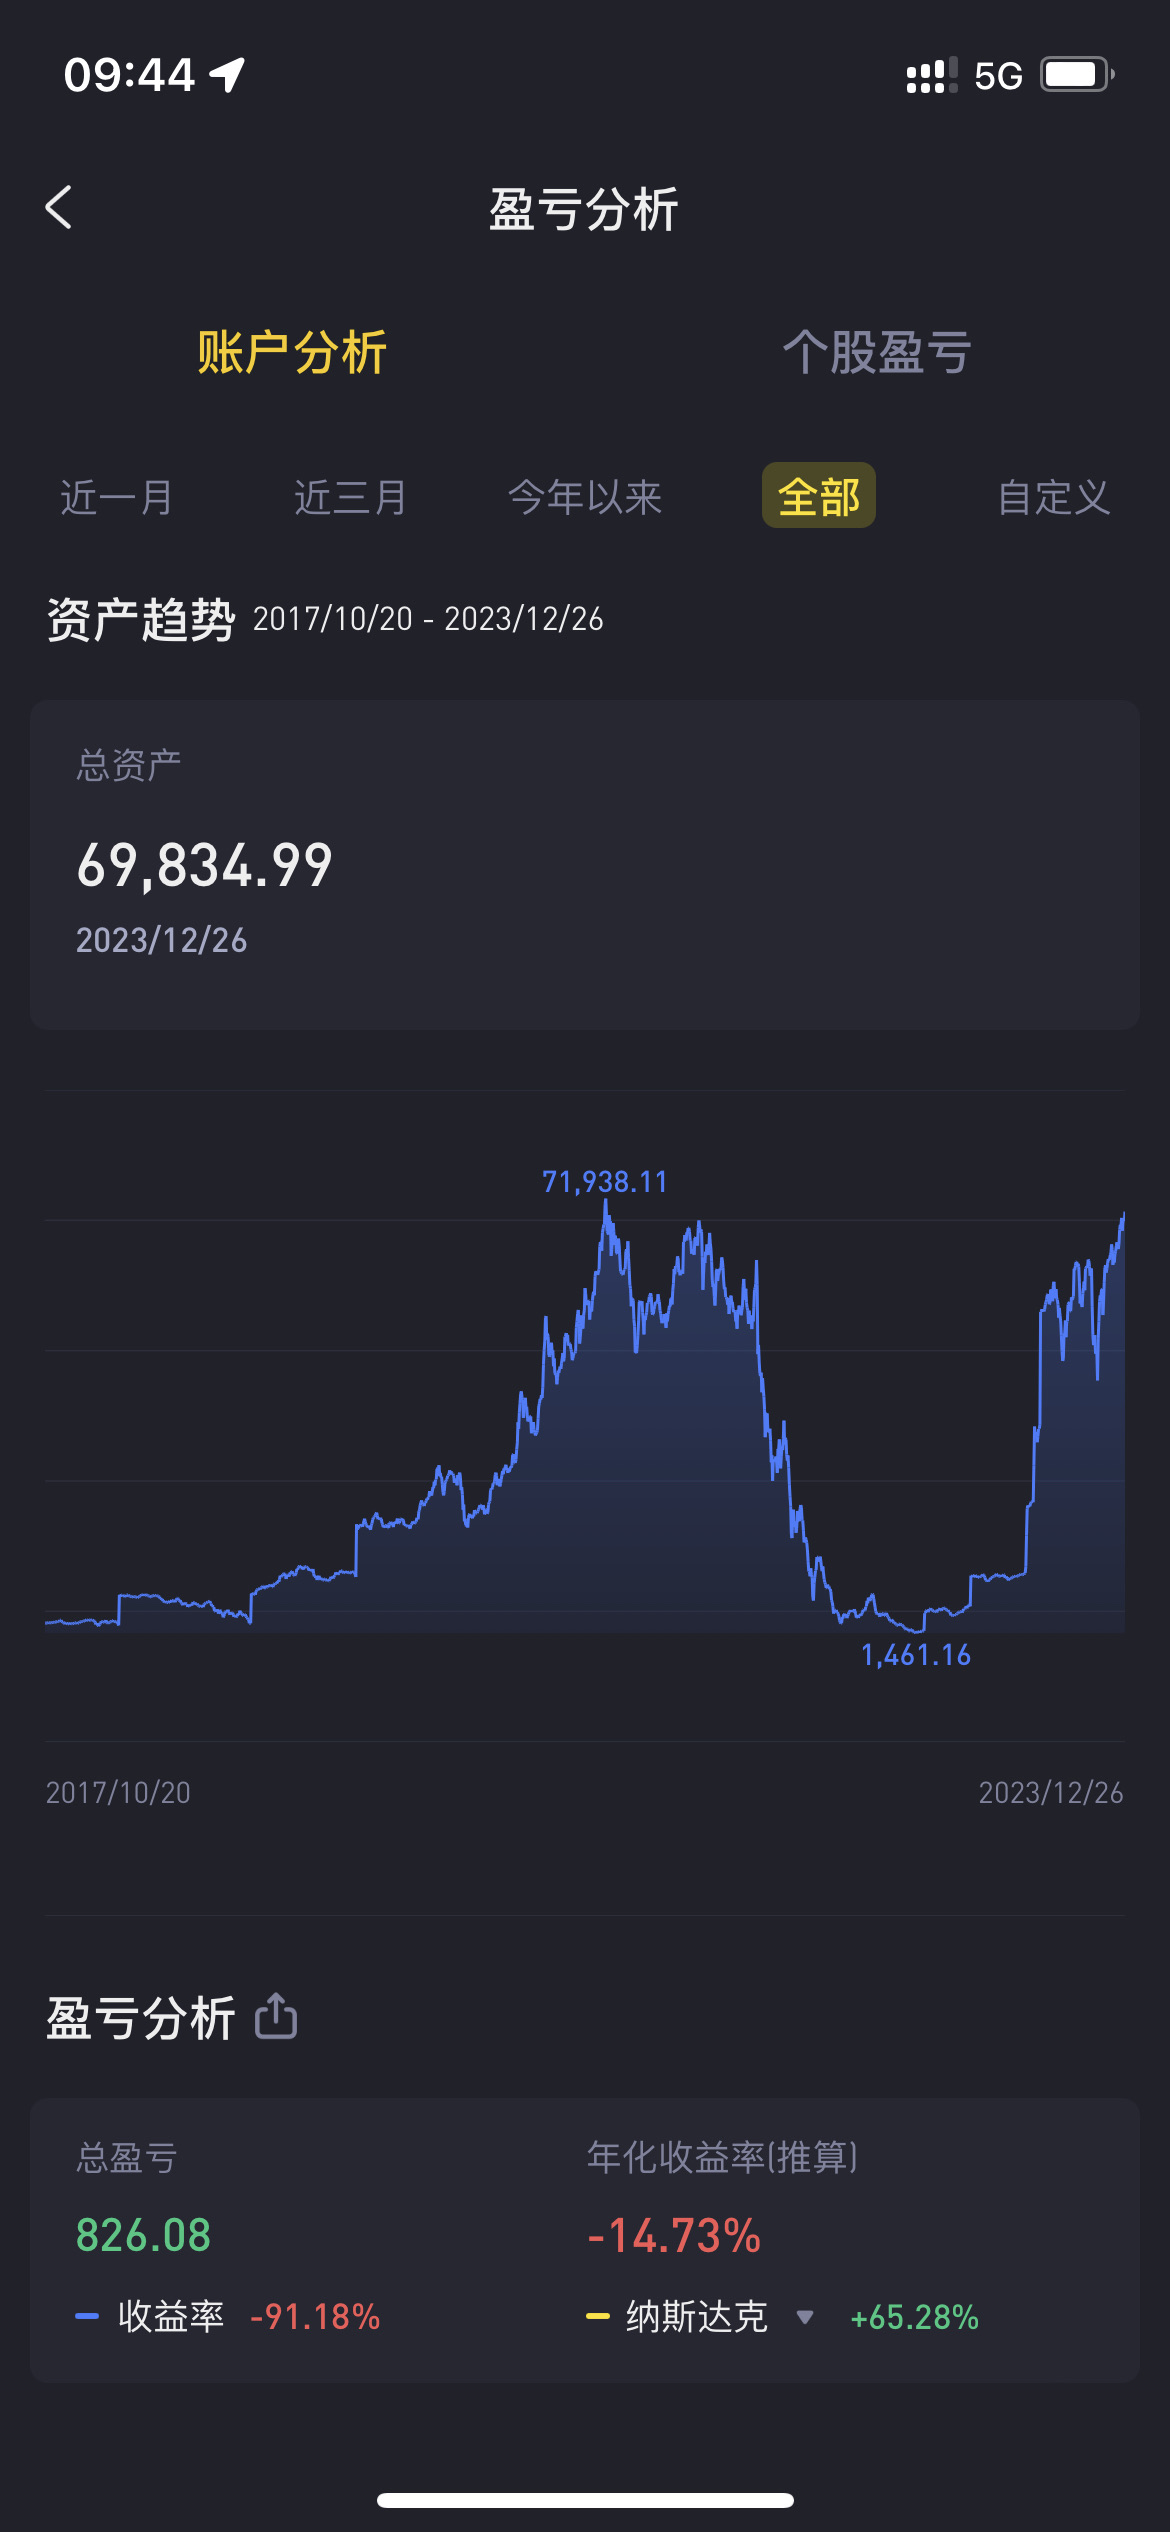Tap the -14.73% annualized return value
Screen dimensions: 1170x2532
[674, 2236]
